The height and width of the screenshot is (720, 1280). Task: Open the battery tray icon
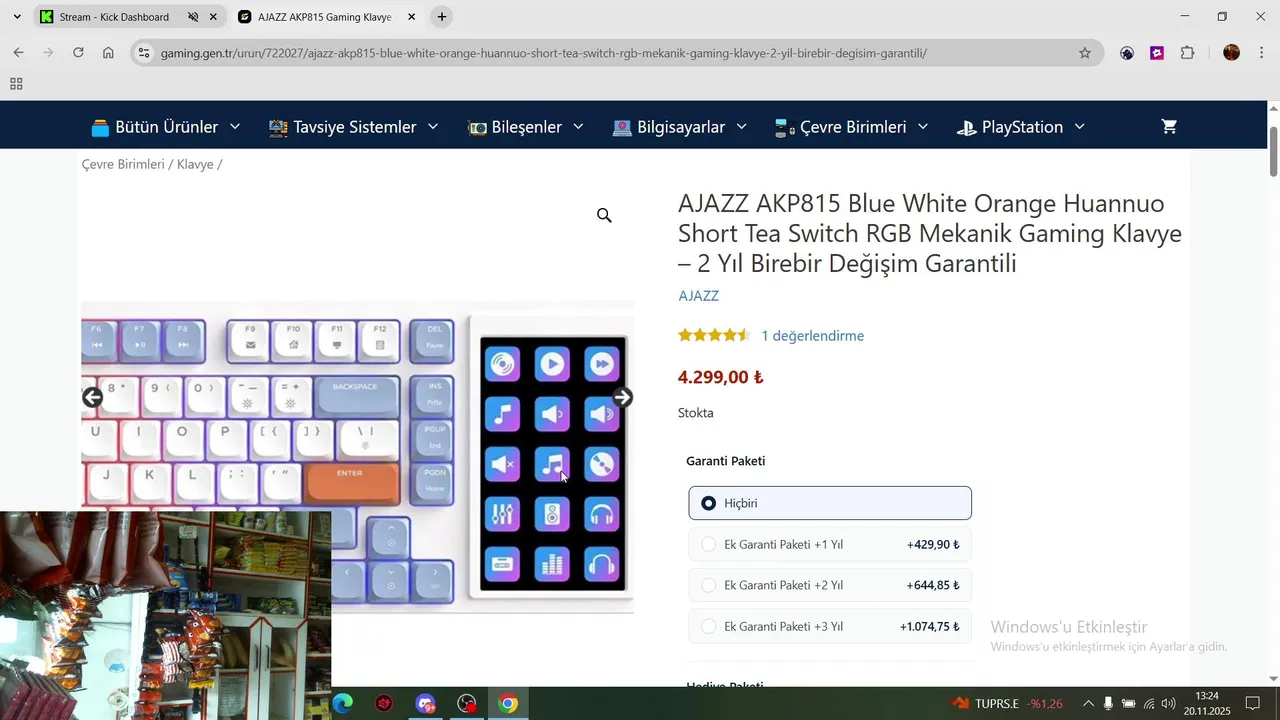(1128, 704)
